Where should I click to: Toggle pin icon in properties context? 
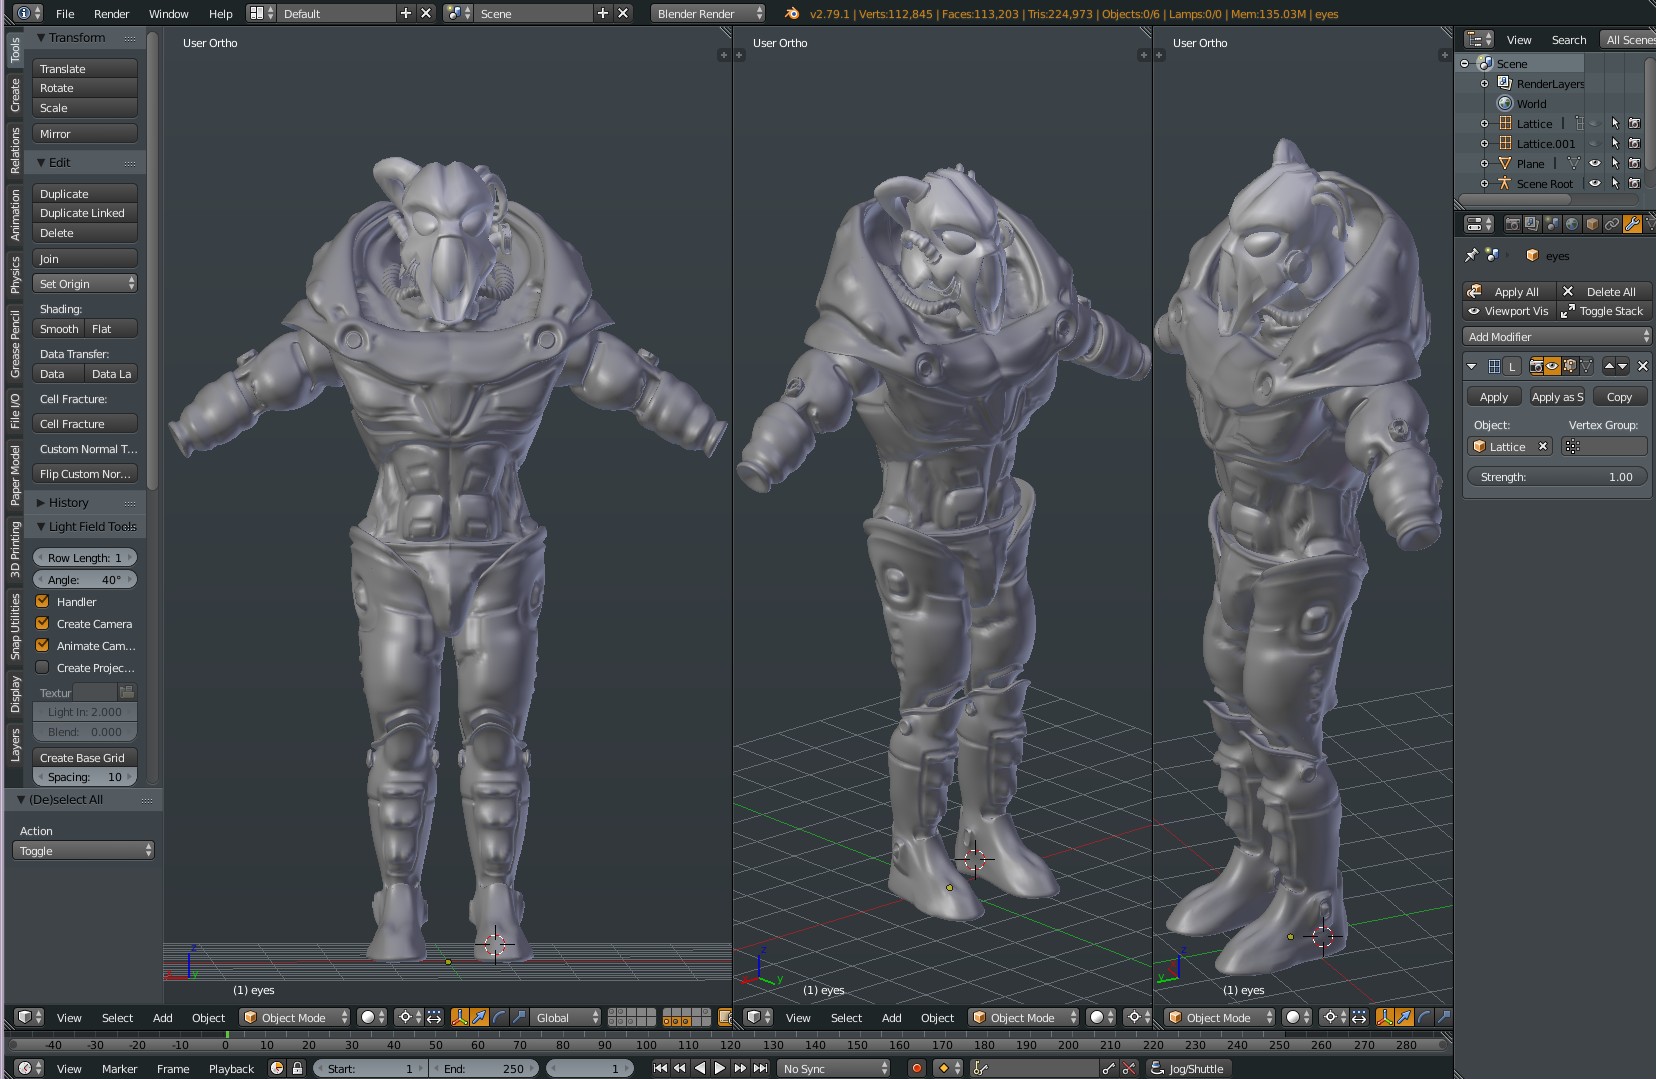pos(1471,256)
